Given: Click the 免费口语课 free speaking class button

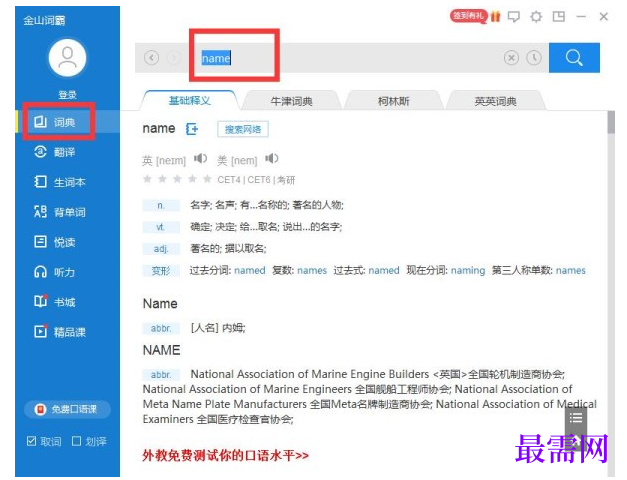Looking at the screenshot, I should [67, 409].
